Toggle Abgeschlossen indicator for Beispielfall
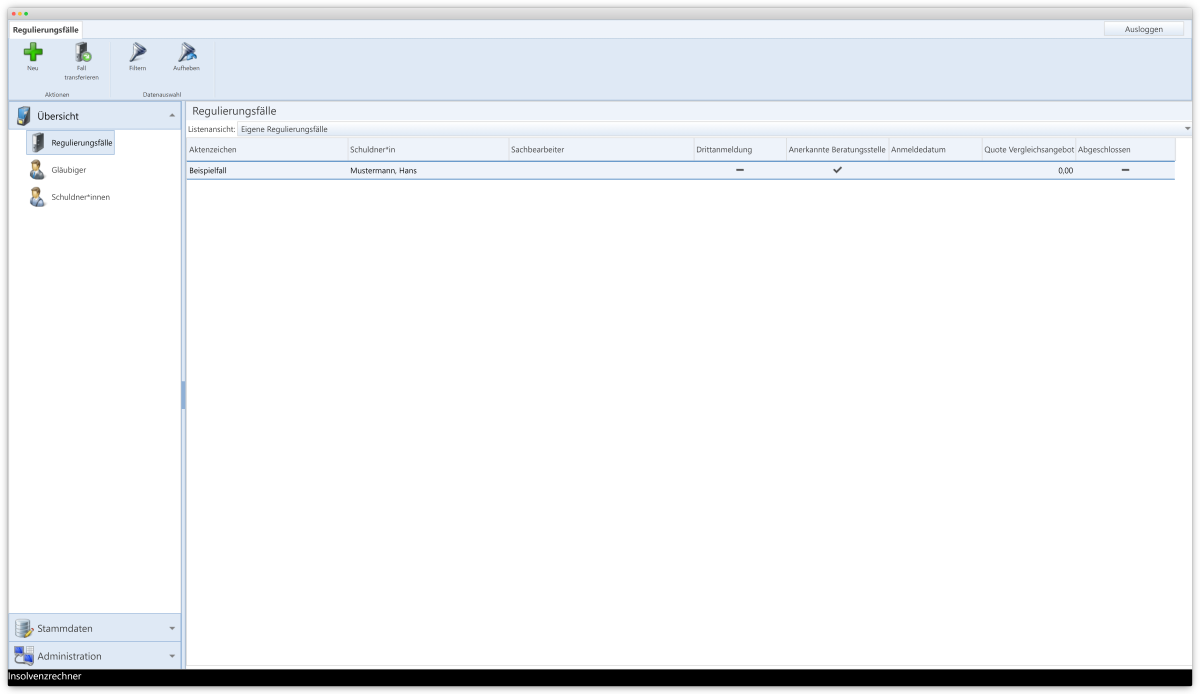The height and width of the screenshot is (694, 1200). [x=1125, y=171]
